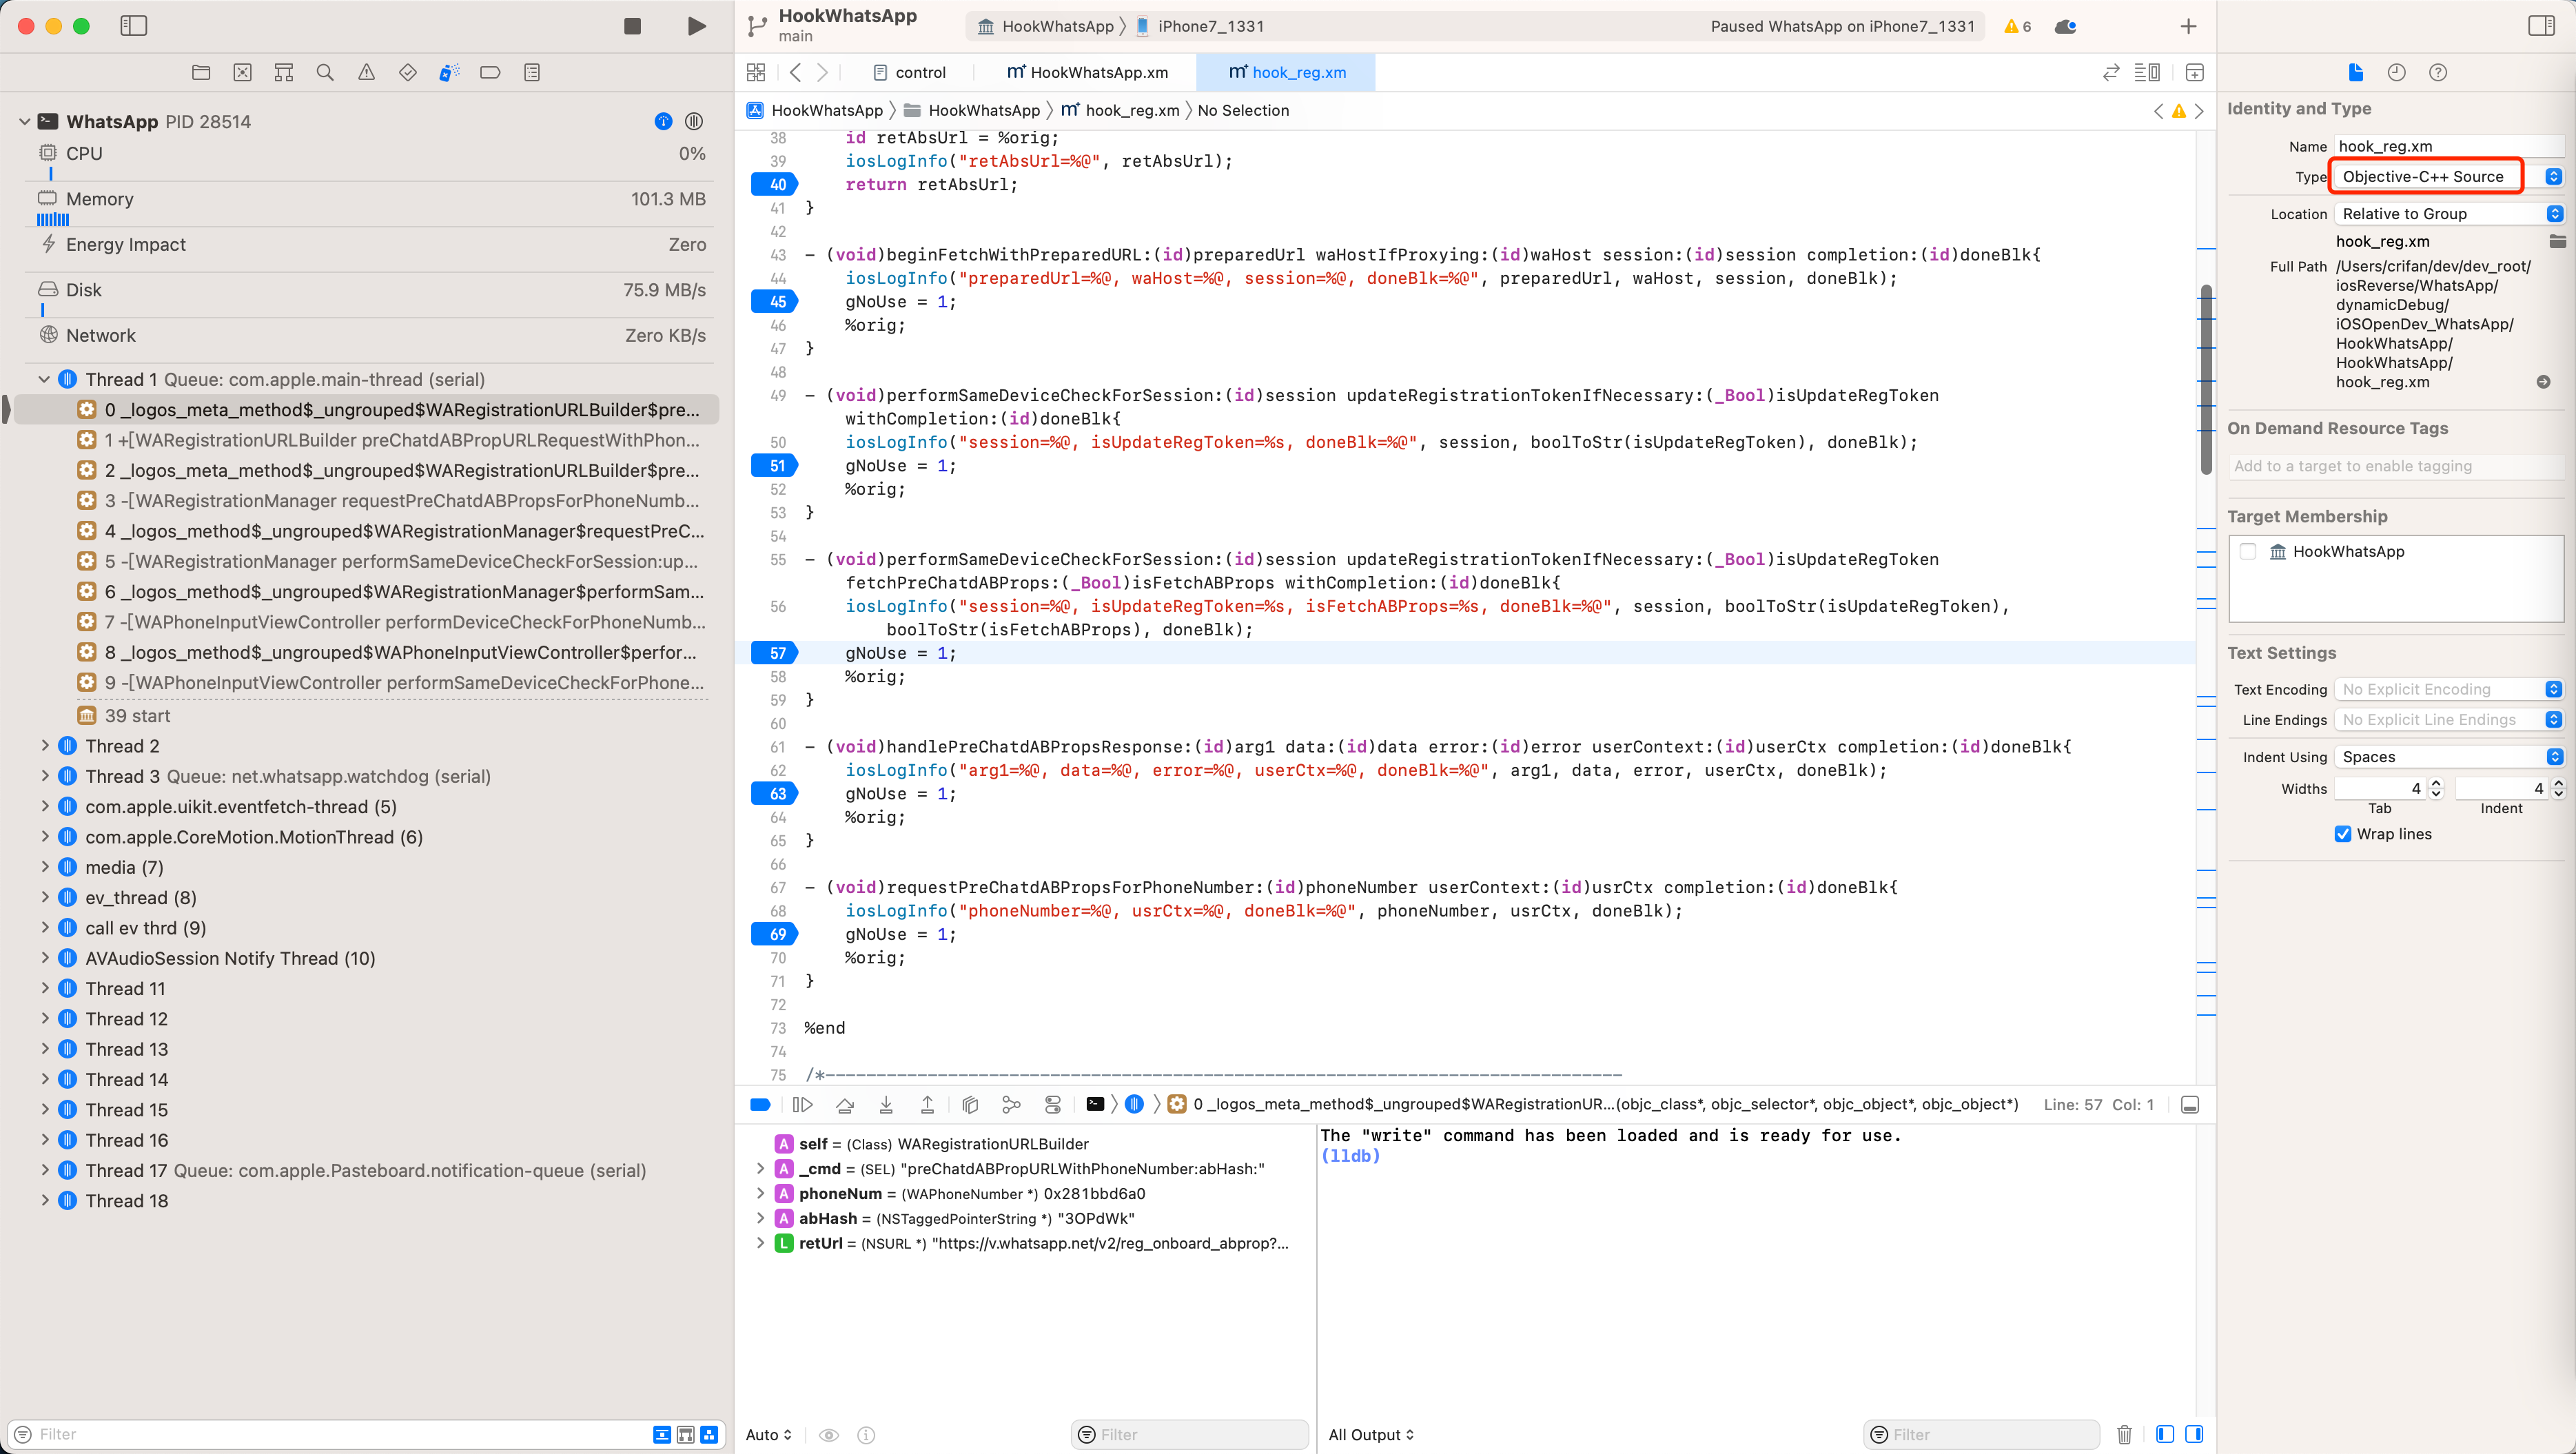This screenshot has height=1454, width=2576.
Task: Clear the console with trash
Action: (2124, 1434)
